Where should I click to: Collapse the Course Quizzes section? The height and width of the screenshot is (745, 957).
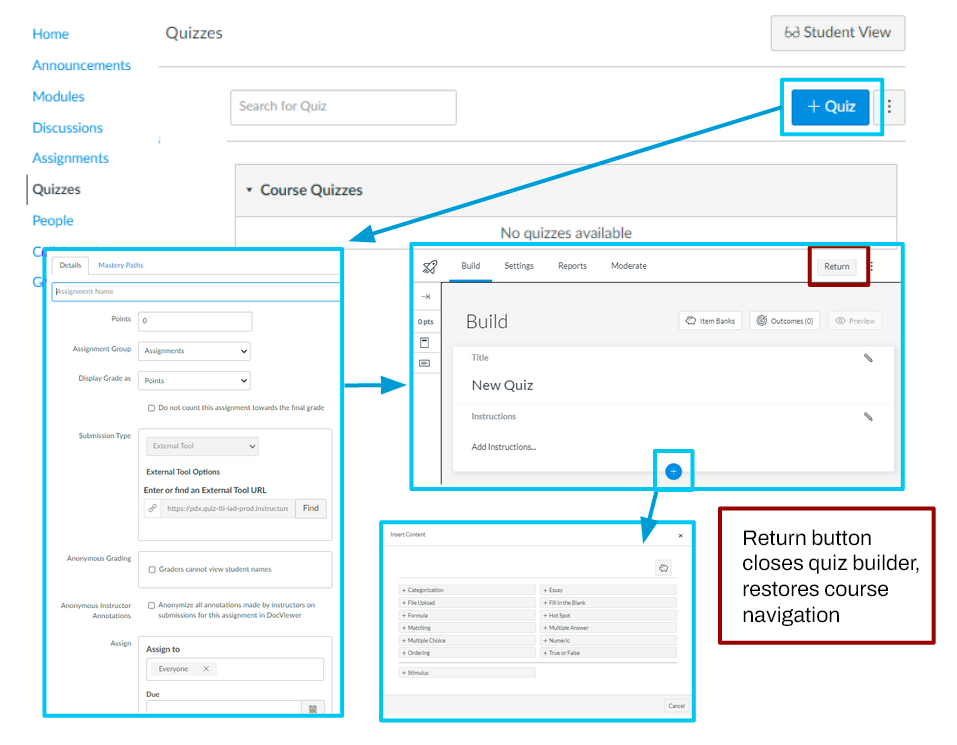coord(250,190)
